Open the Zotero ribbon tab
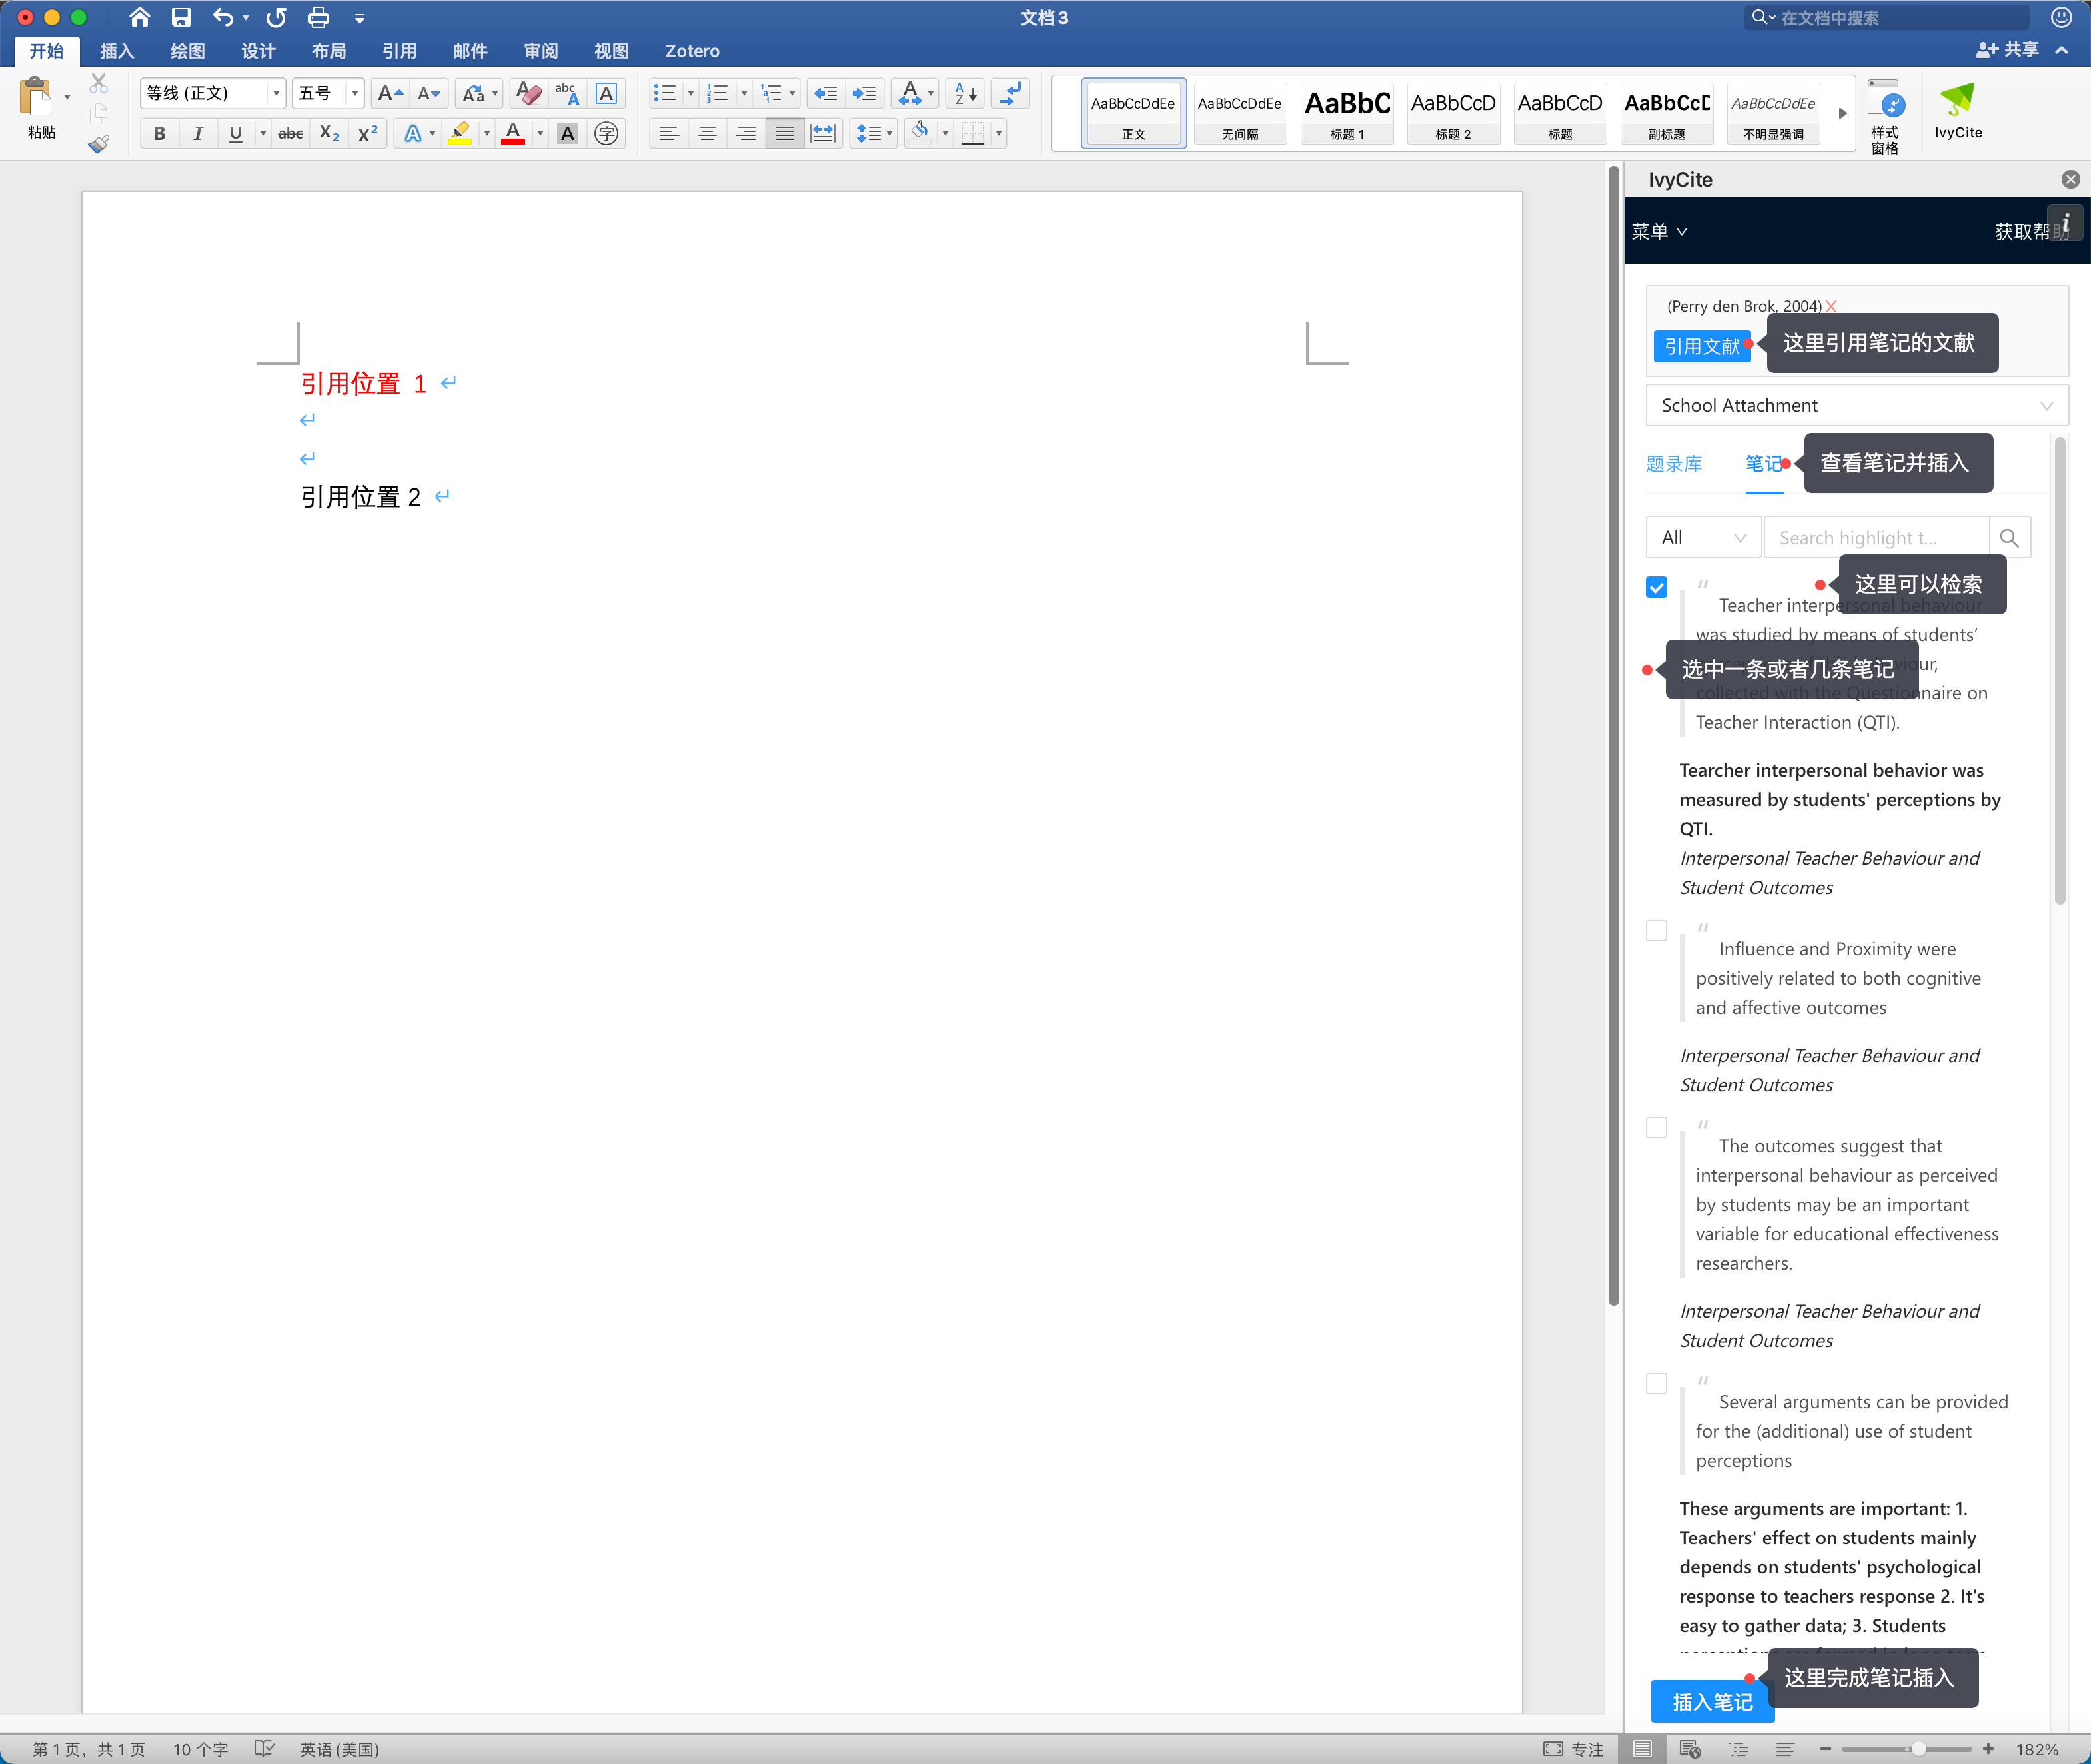The height and width of the screenshot is (1764, 2091). click(x=692, y=51)
